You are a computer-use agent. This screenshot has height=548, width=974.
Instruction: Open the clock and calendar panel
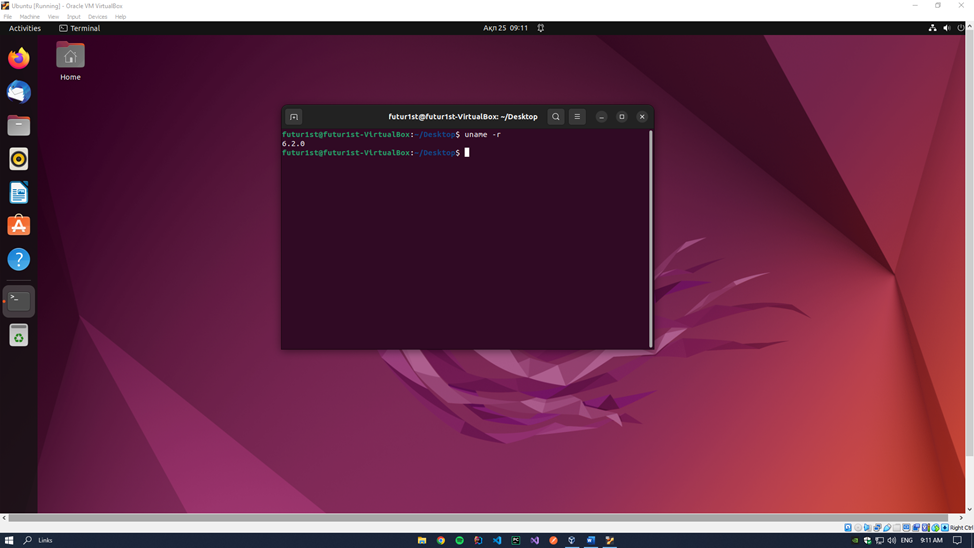(506, 28)
